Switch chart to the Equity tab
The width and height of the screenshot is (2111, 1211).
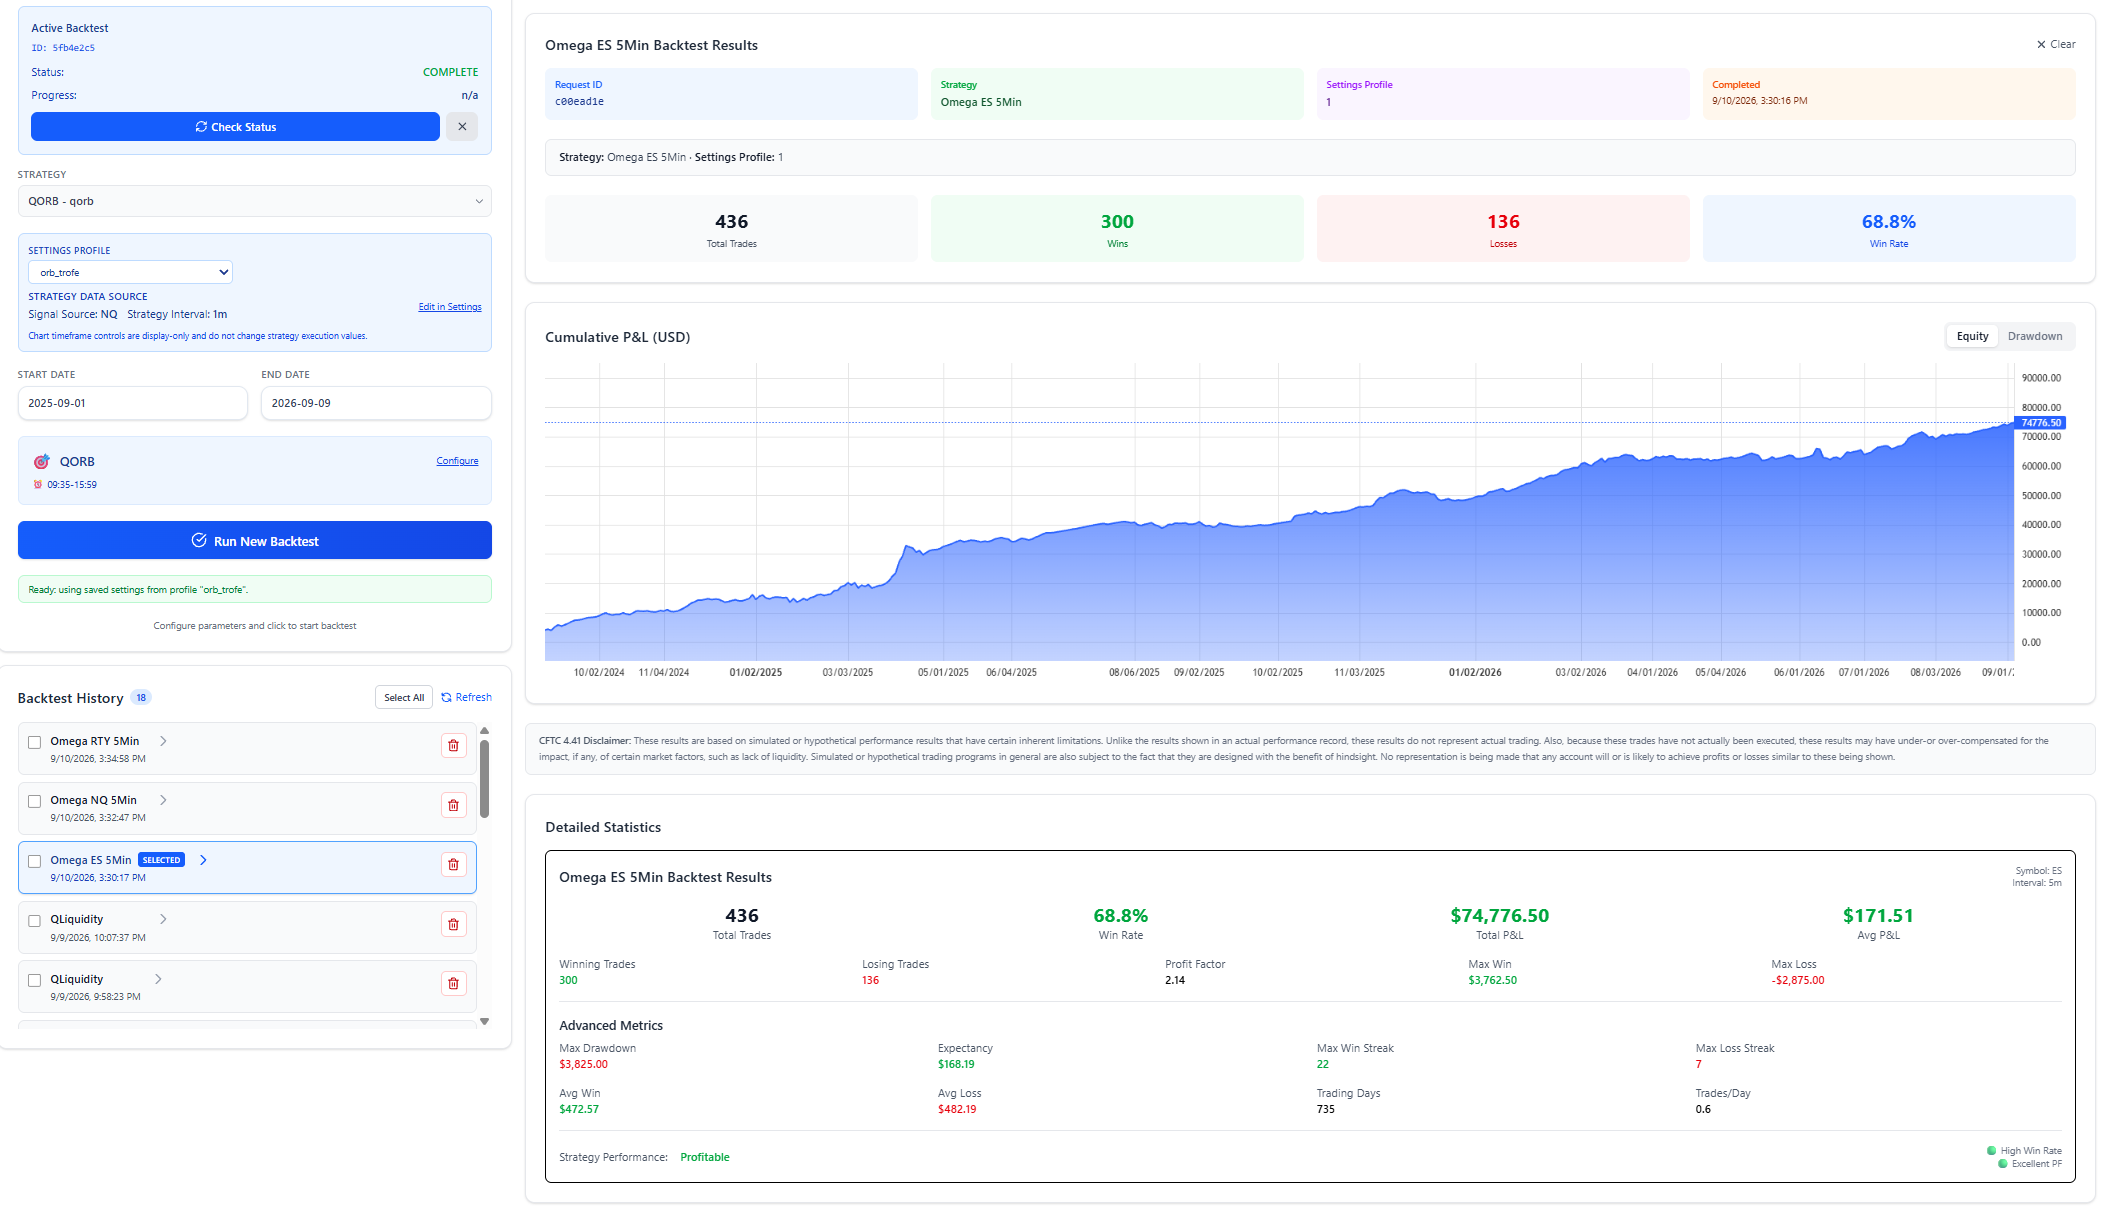pyautogui.click(x=1972, y=336)
